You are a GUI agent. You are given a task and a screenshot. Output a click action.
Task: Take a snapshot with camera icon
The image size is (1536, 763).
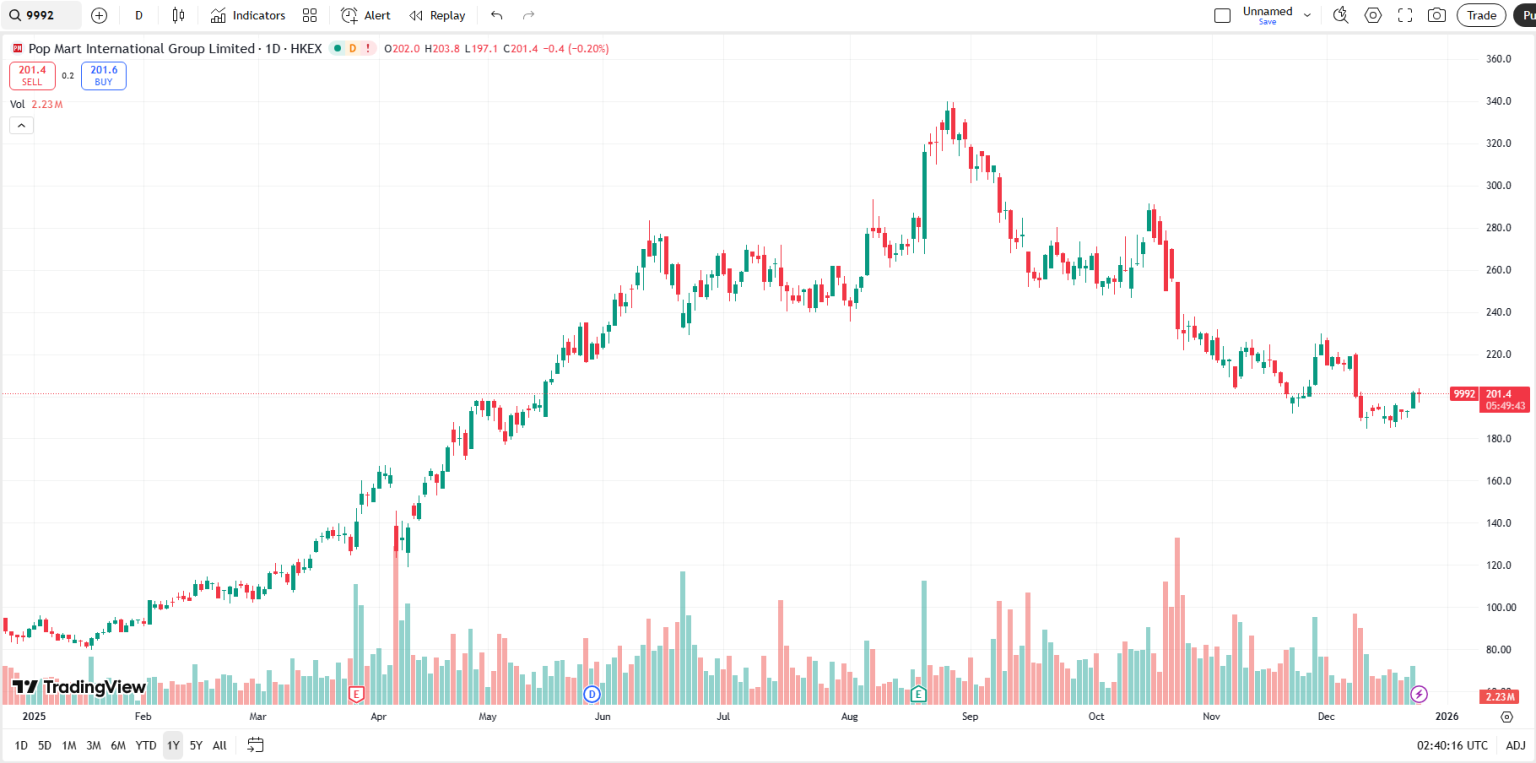click(x=1437, y=15)
